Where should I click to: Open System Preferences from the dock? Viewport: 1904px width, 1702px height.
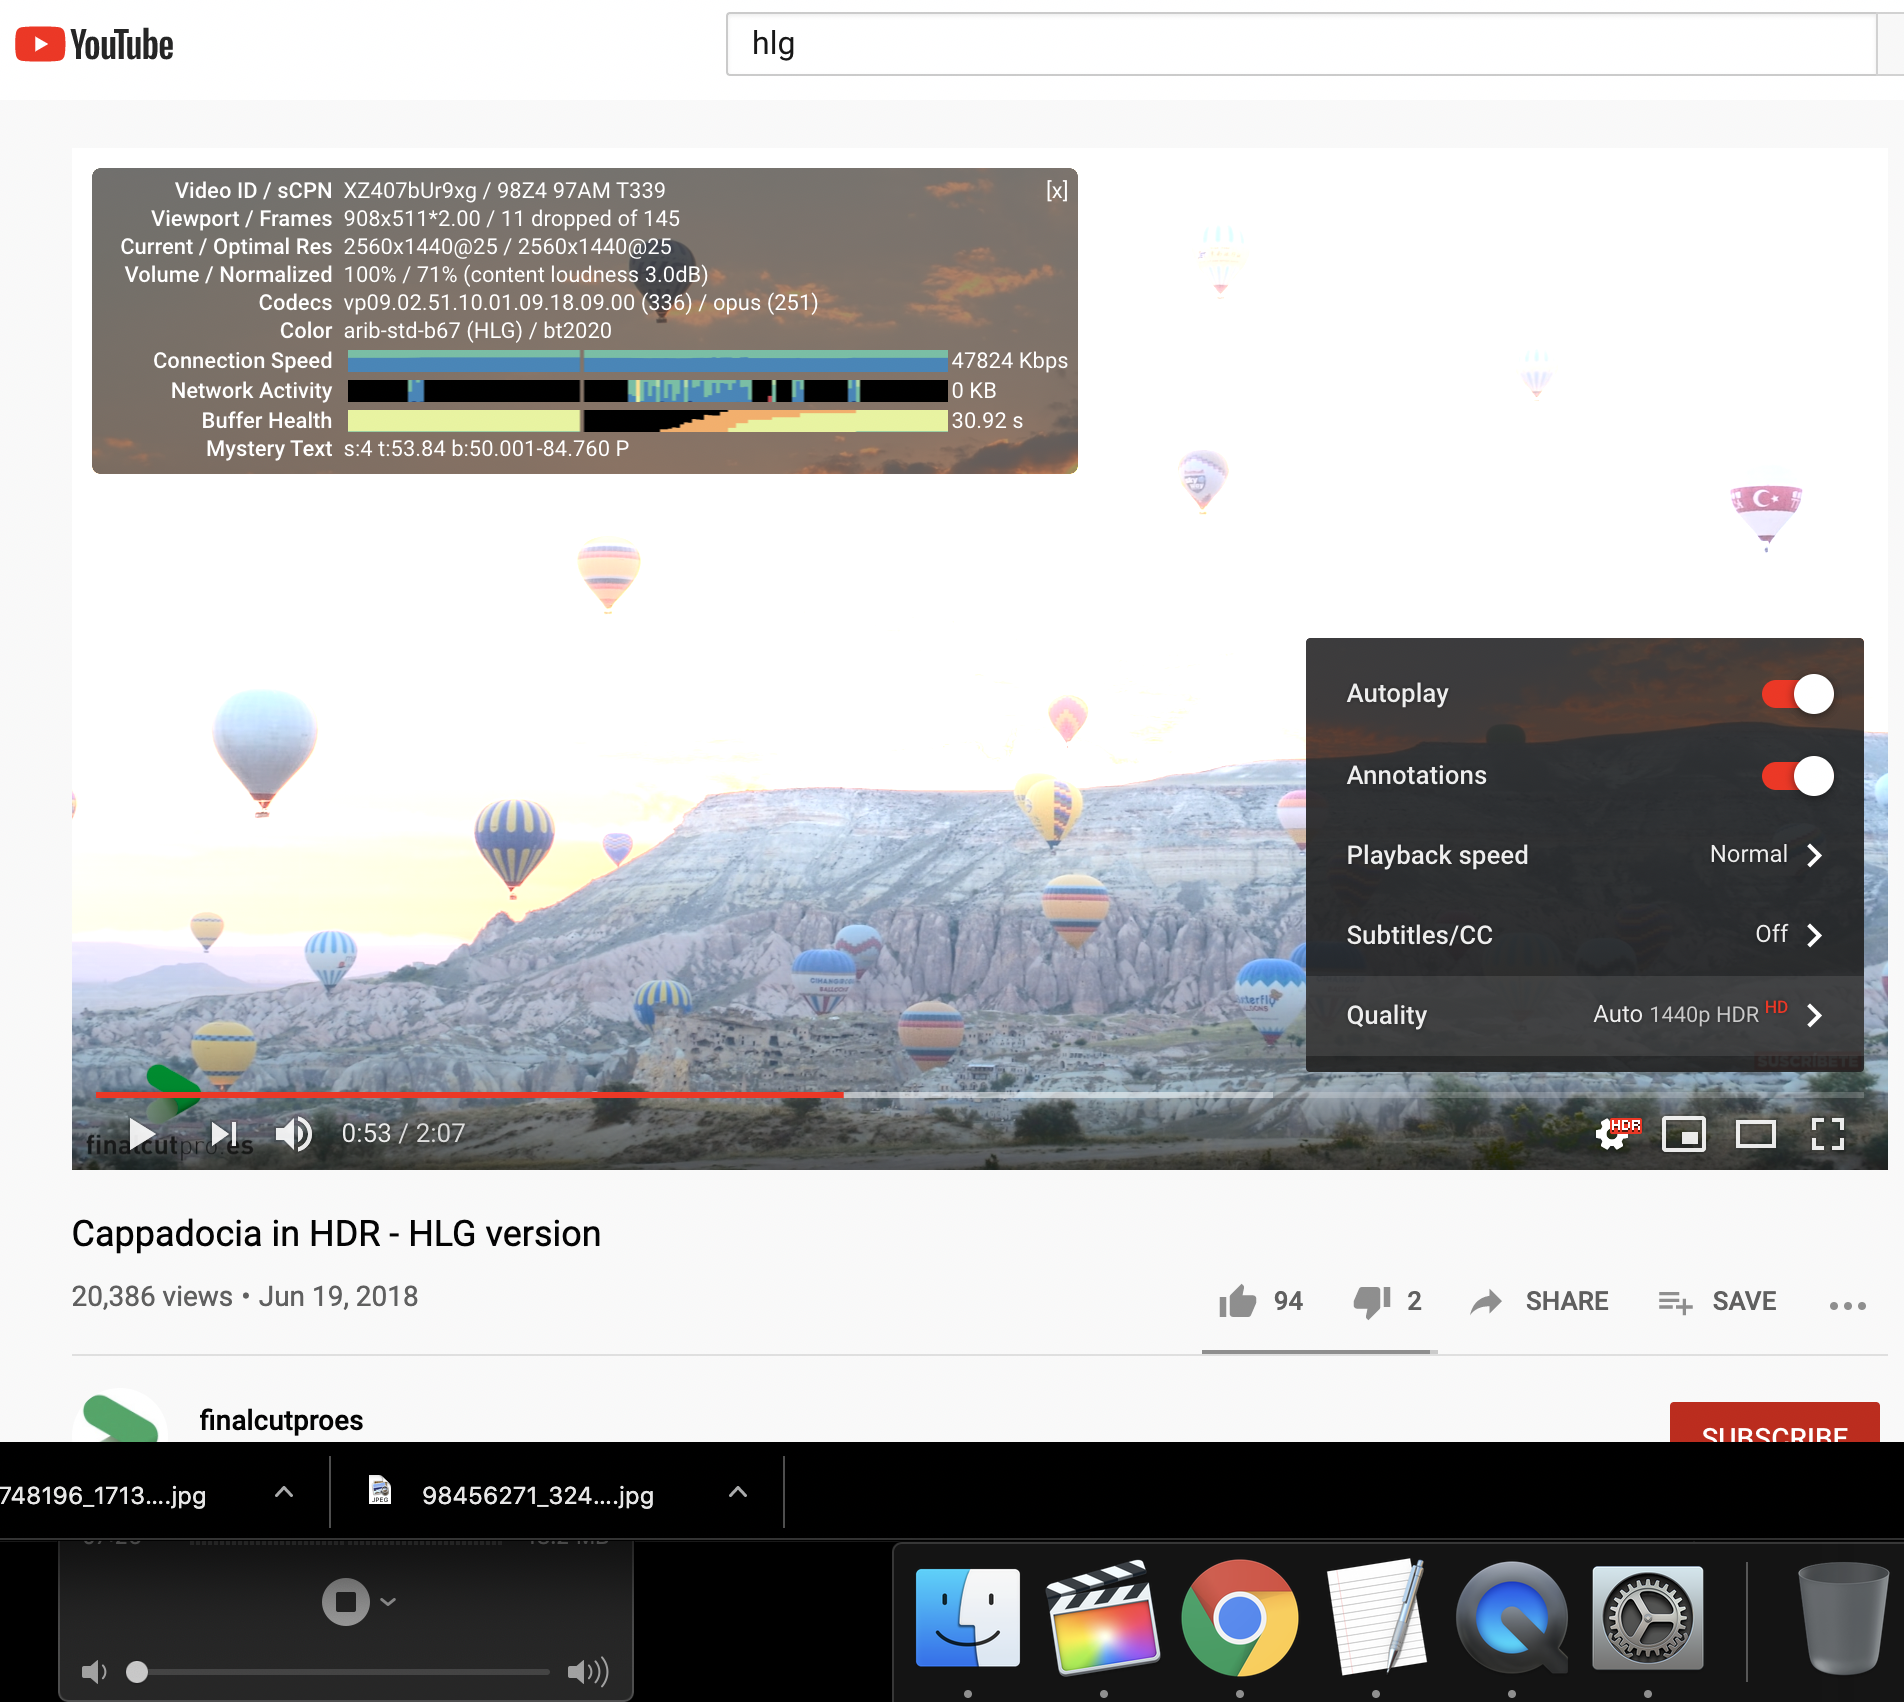1648,1617
